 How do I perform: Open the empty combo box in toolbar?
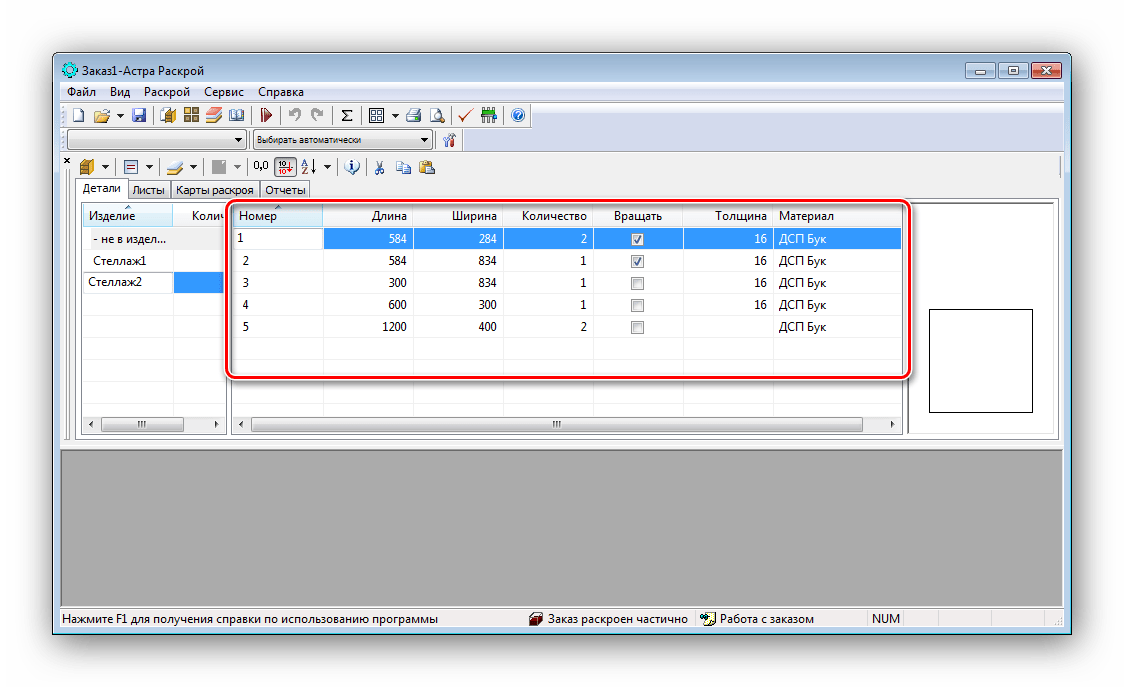(157, 140)
